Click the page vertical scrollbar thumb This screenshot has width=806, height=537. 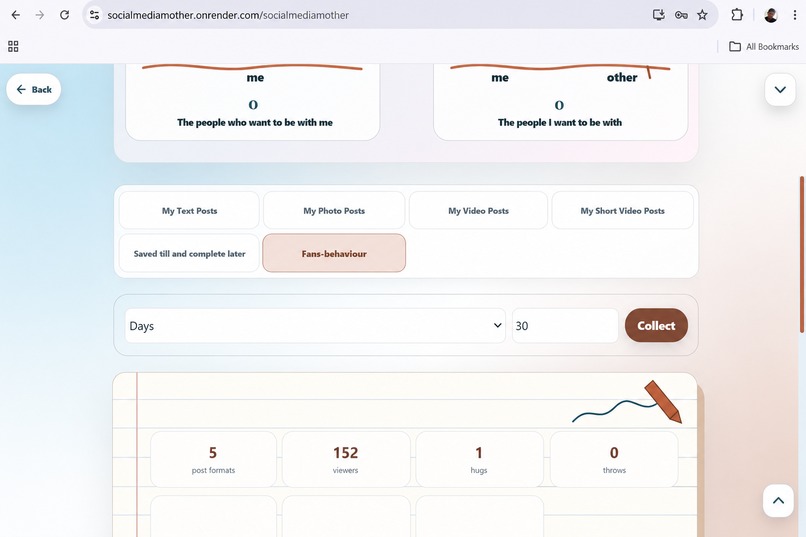point(802,254)
